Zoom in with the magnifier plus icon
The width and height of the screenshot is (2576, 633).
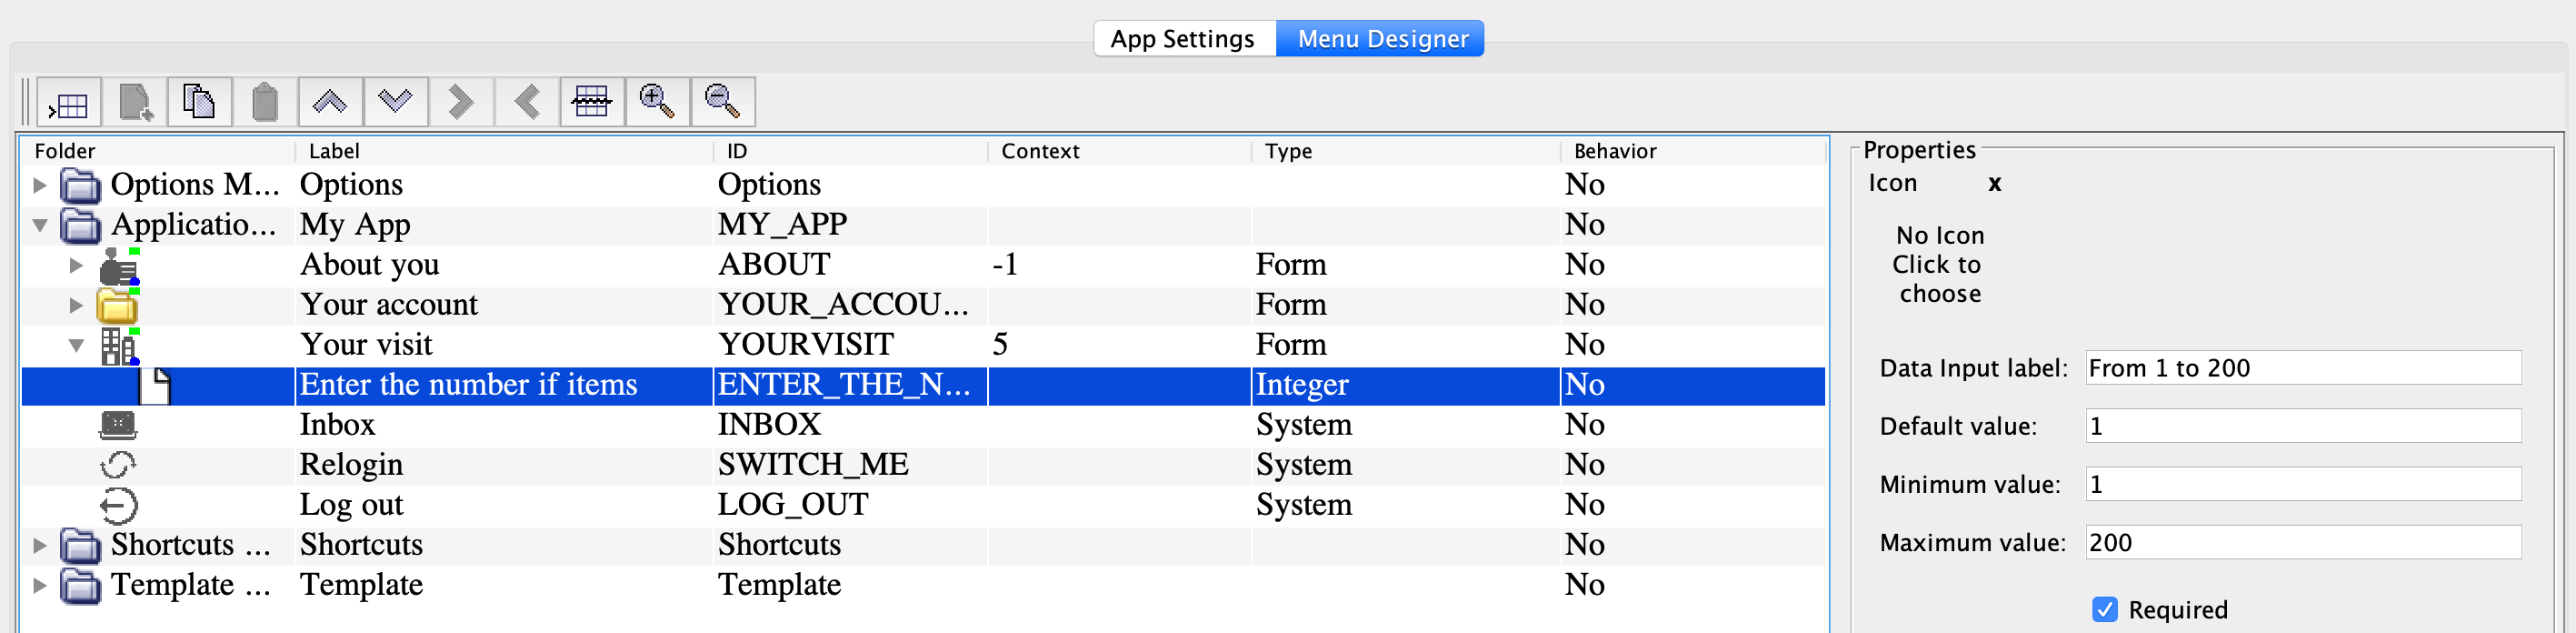point(656,102)
